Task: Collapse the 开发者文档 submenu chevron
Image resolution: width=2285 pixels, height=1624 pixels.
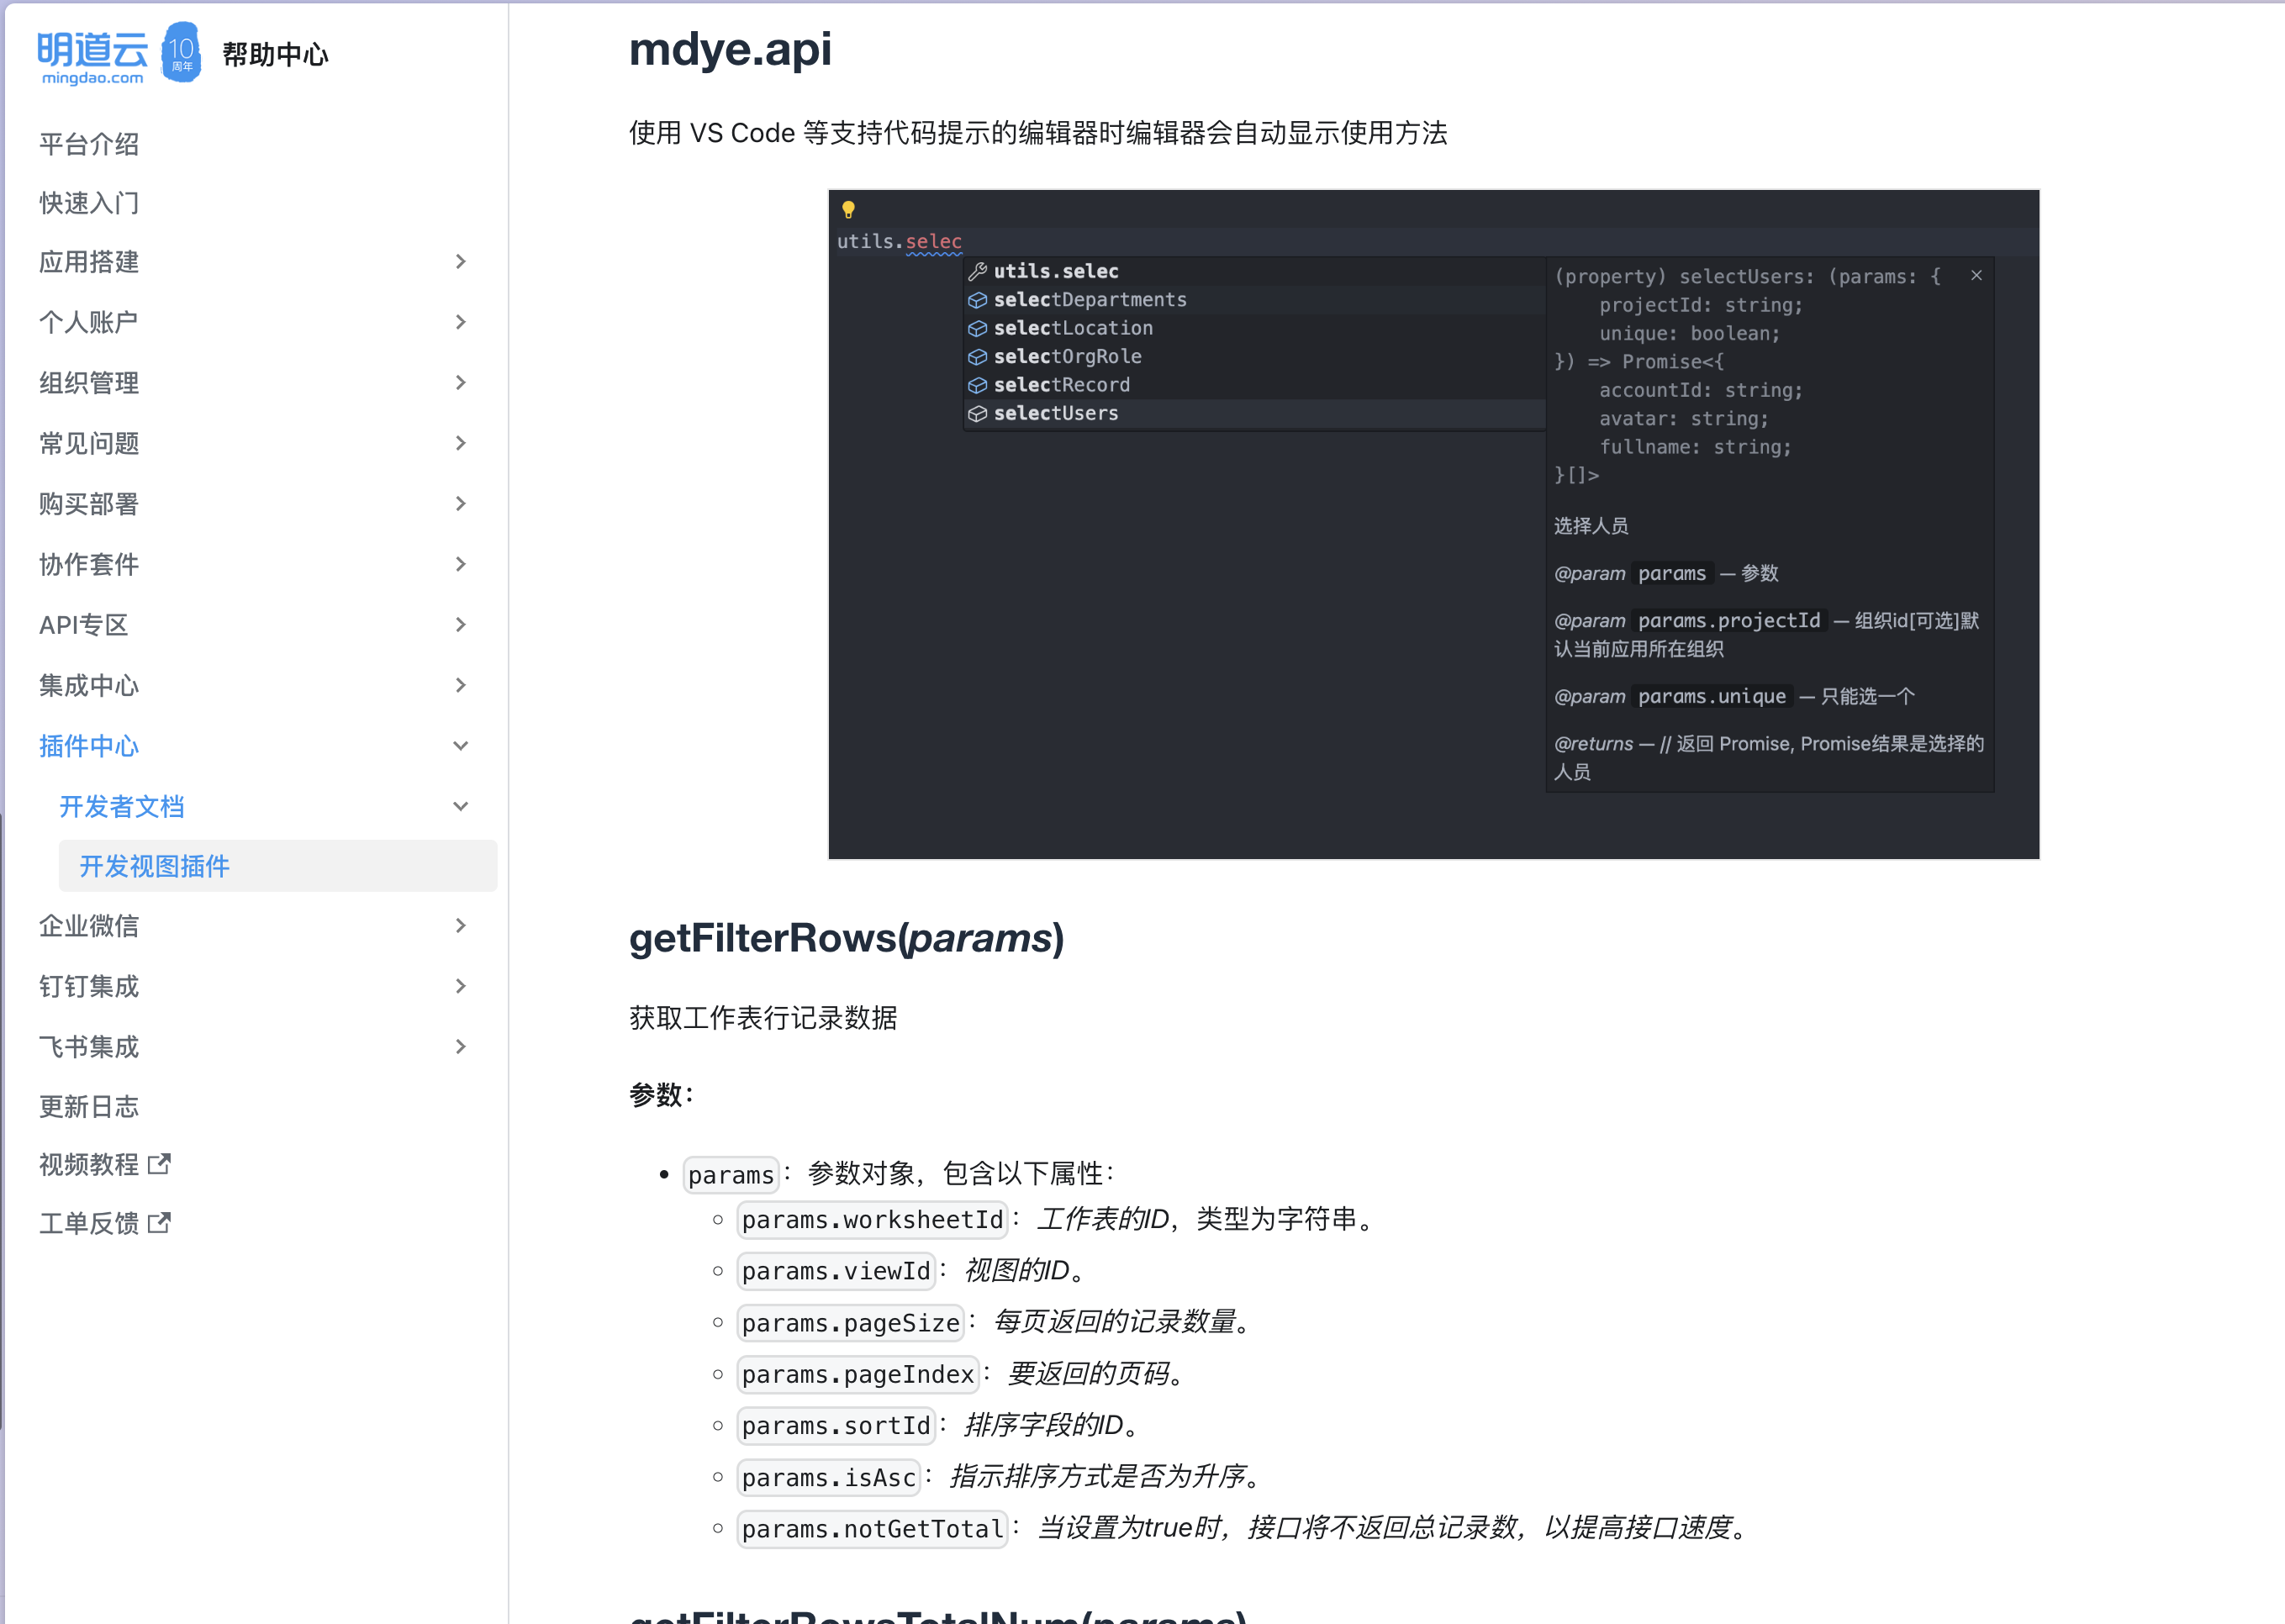Action: 460,806
